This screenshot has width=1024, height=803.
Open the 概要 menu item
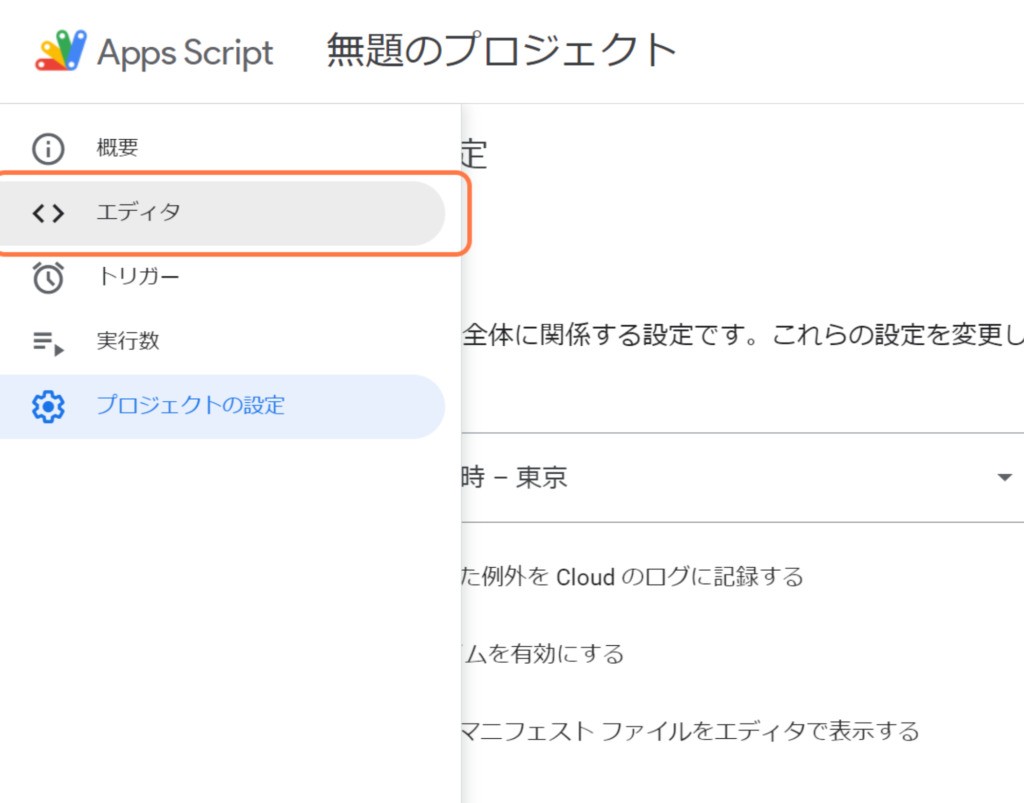[222, 148]
